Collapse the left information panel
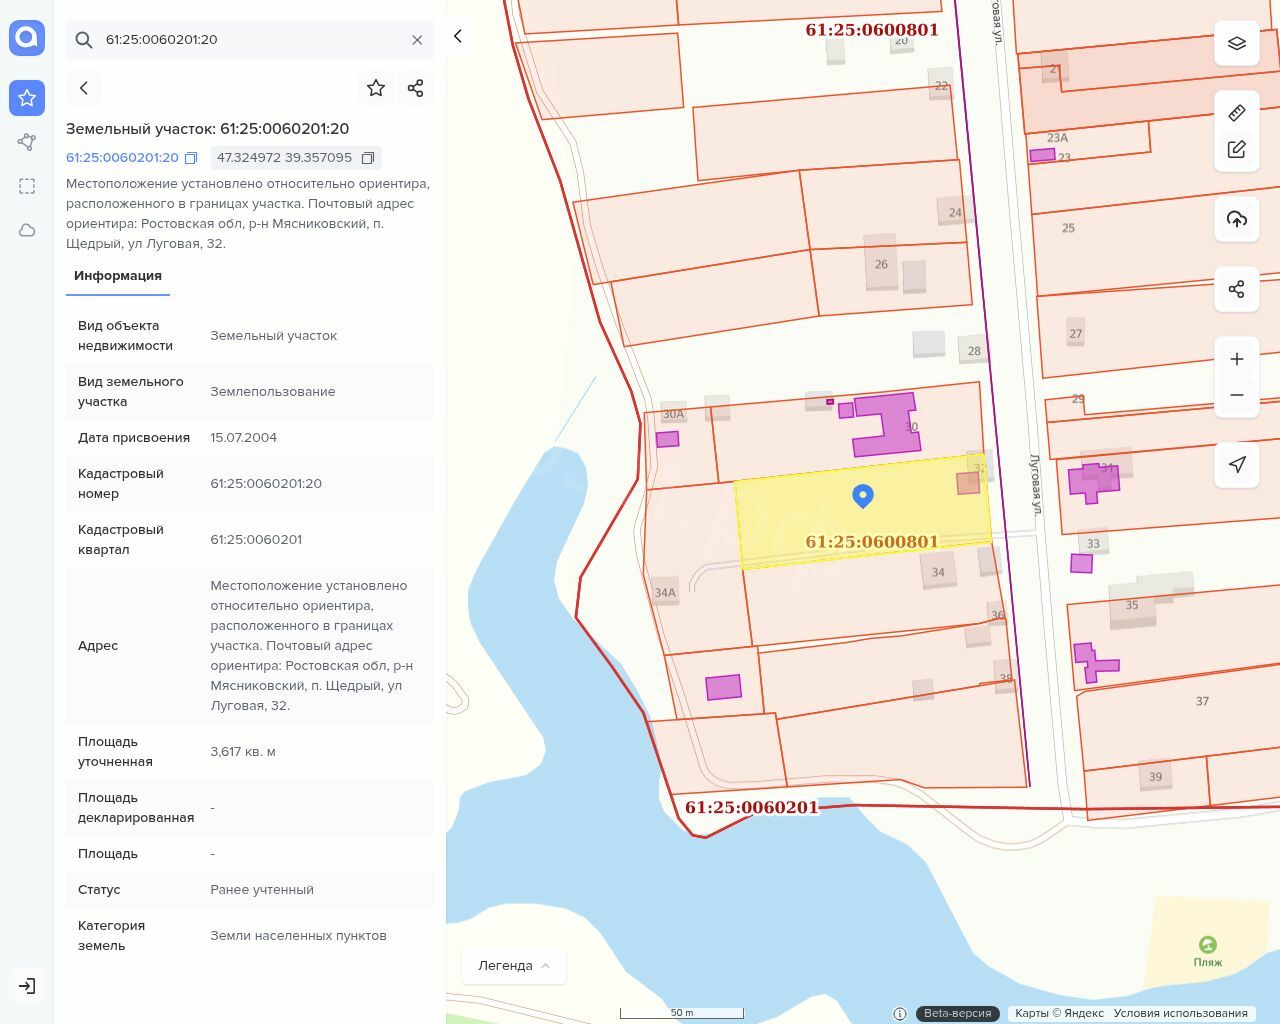Viewport: 1280px width, 1024px height. [x=458, y=37]
